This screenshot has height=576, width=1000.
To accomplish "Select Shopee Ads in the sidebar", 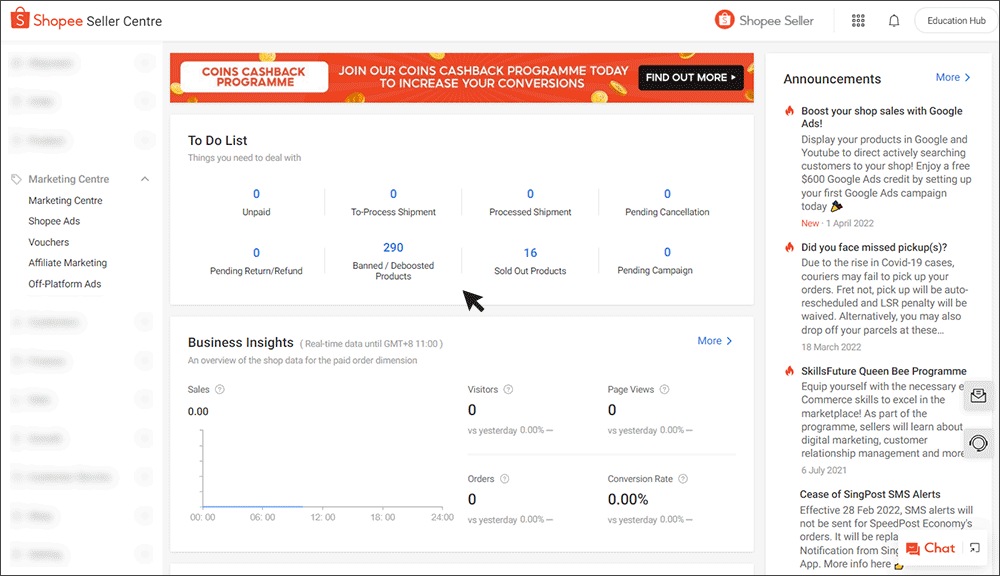I will click(52, 220).
